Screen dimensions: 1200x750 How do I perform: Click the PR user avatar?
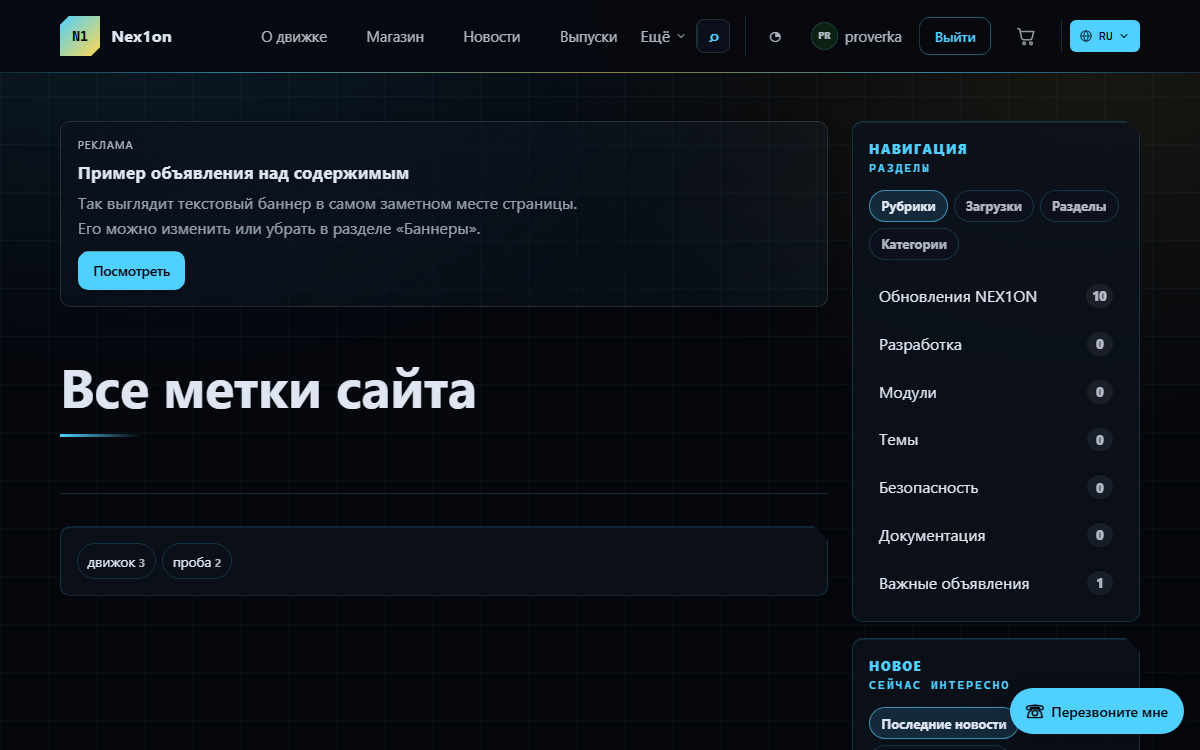coord(824,36)
